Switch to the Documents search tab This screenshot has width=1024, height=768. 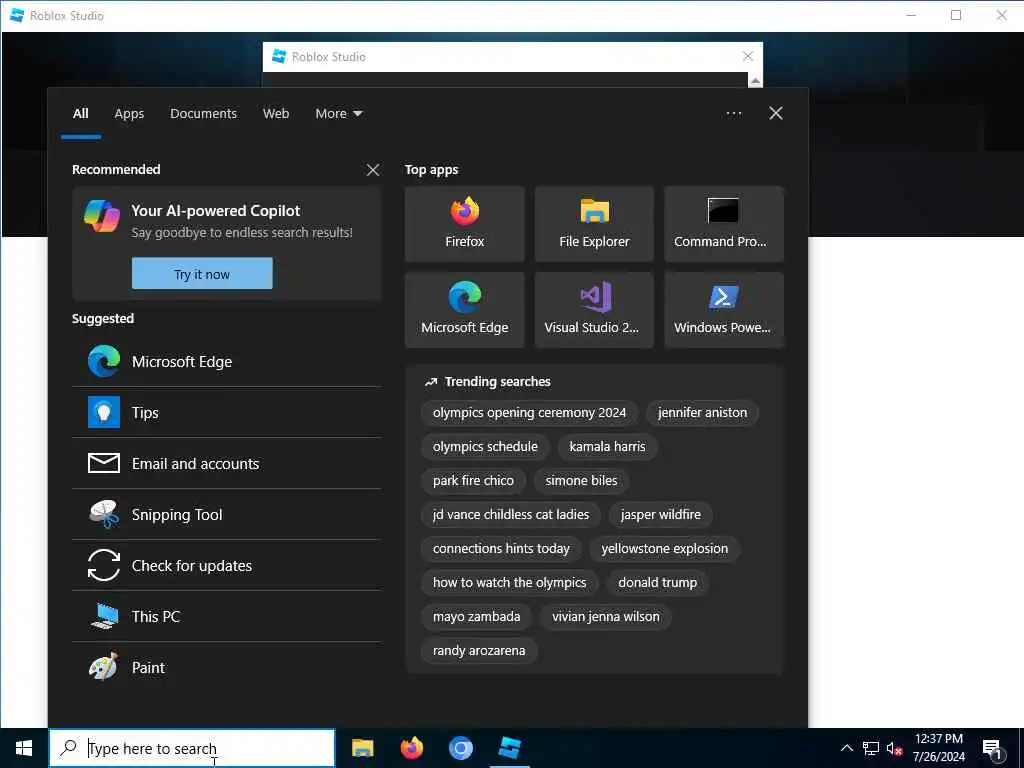[x=203, y=114]
